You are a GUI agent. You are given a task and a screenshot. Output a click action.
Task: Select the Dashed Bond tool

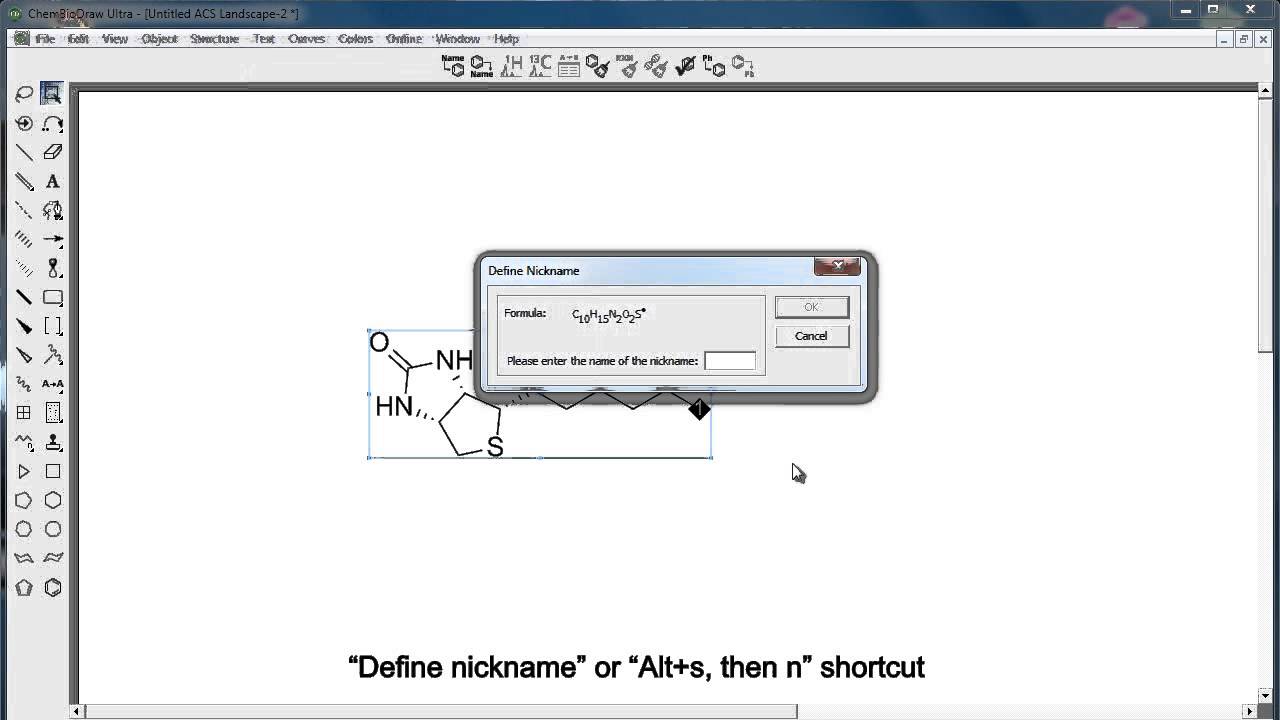[24, 210]
